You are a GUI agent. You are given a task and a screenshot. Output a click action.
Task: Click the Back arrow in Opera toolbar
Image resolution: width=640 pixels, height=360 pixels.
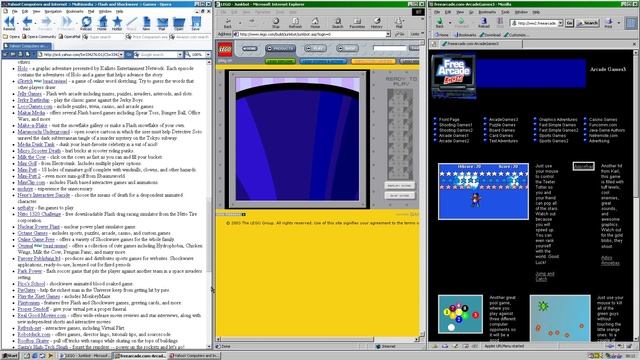click(x=27, y=22)
